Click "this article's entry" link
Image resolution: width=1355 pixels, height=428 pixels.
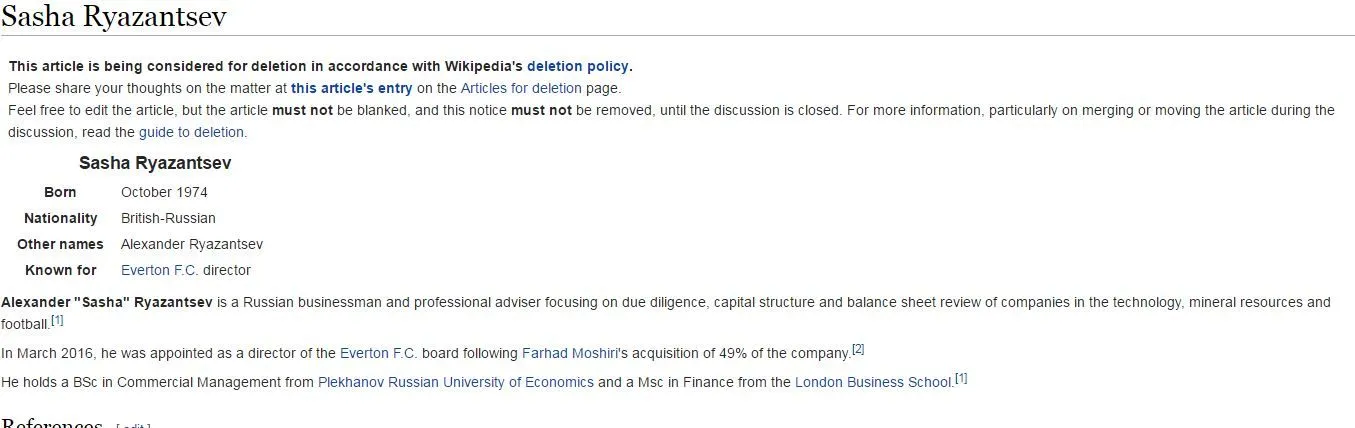[x=351, y=88]
